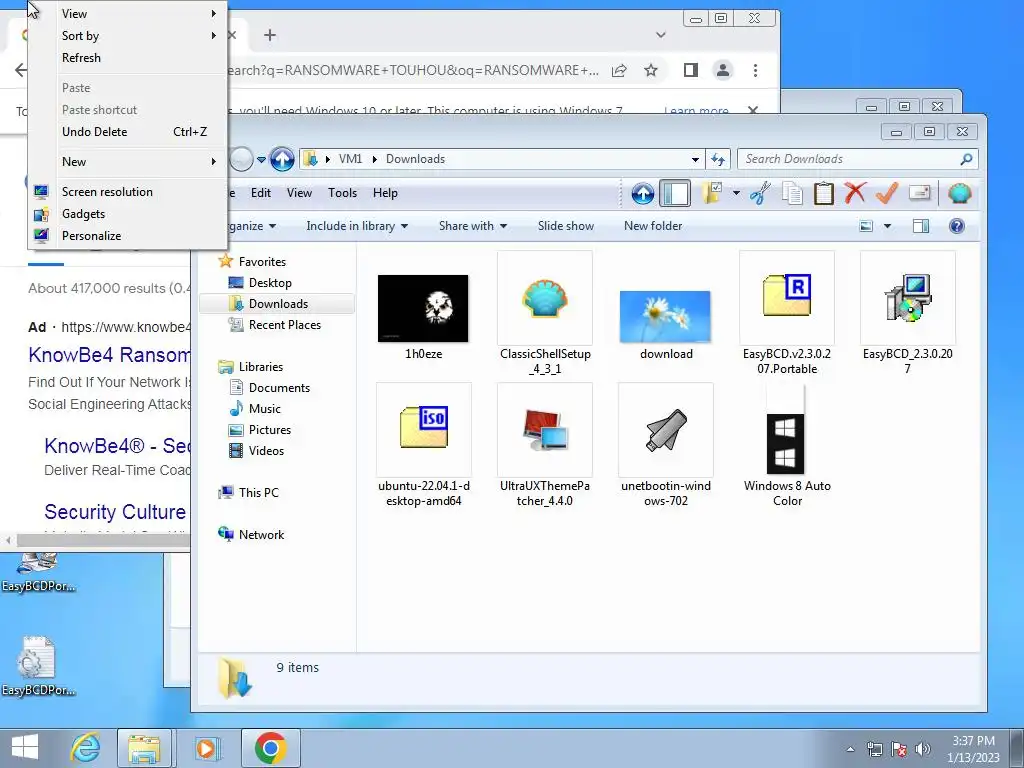The height and width of the screenshot is (768, 1024).
Task: Click the envelope Email icon
Action: pyautogui.click(x=920, y=193)
